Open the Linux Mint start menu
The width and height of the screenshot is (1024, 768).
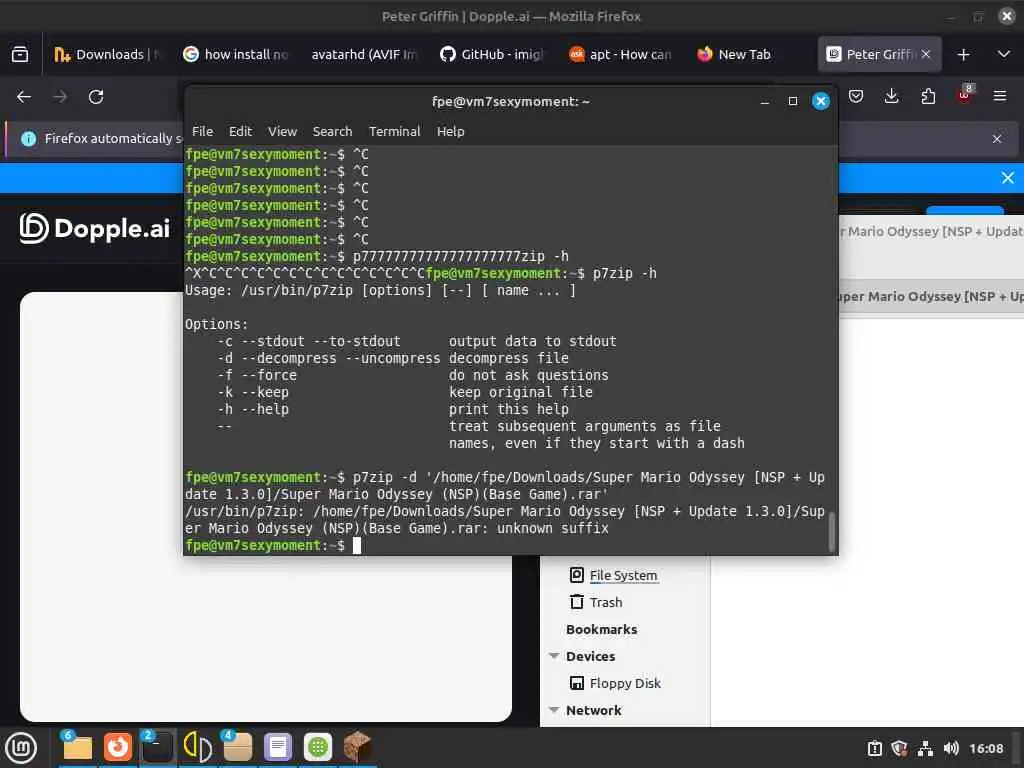pos(21,747)
